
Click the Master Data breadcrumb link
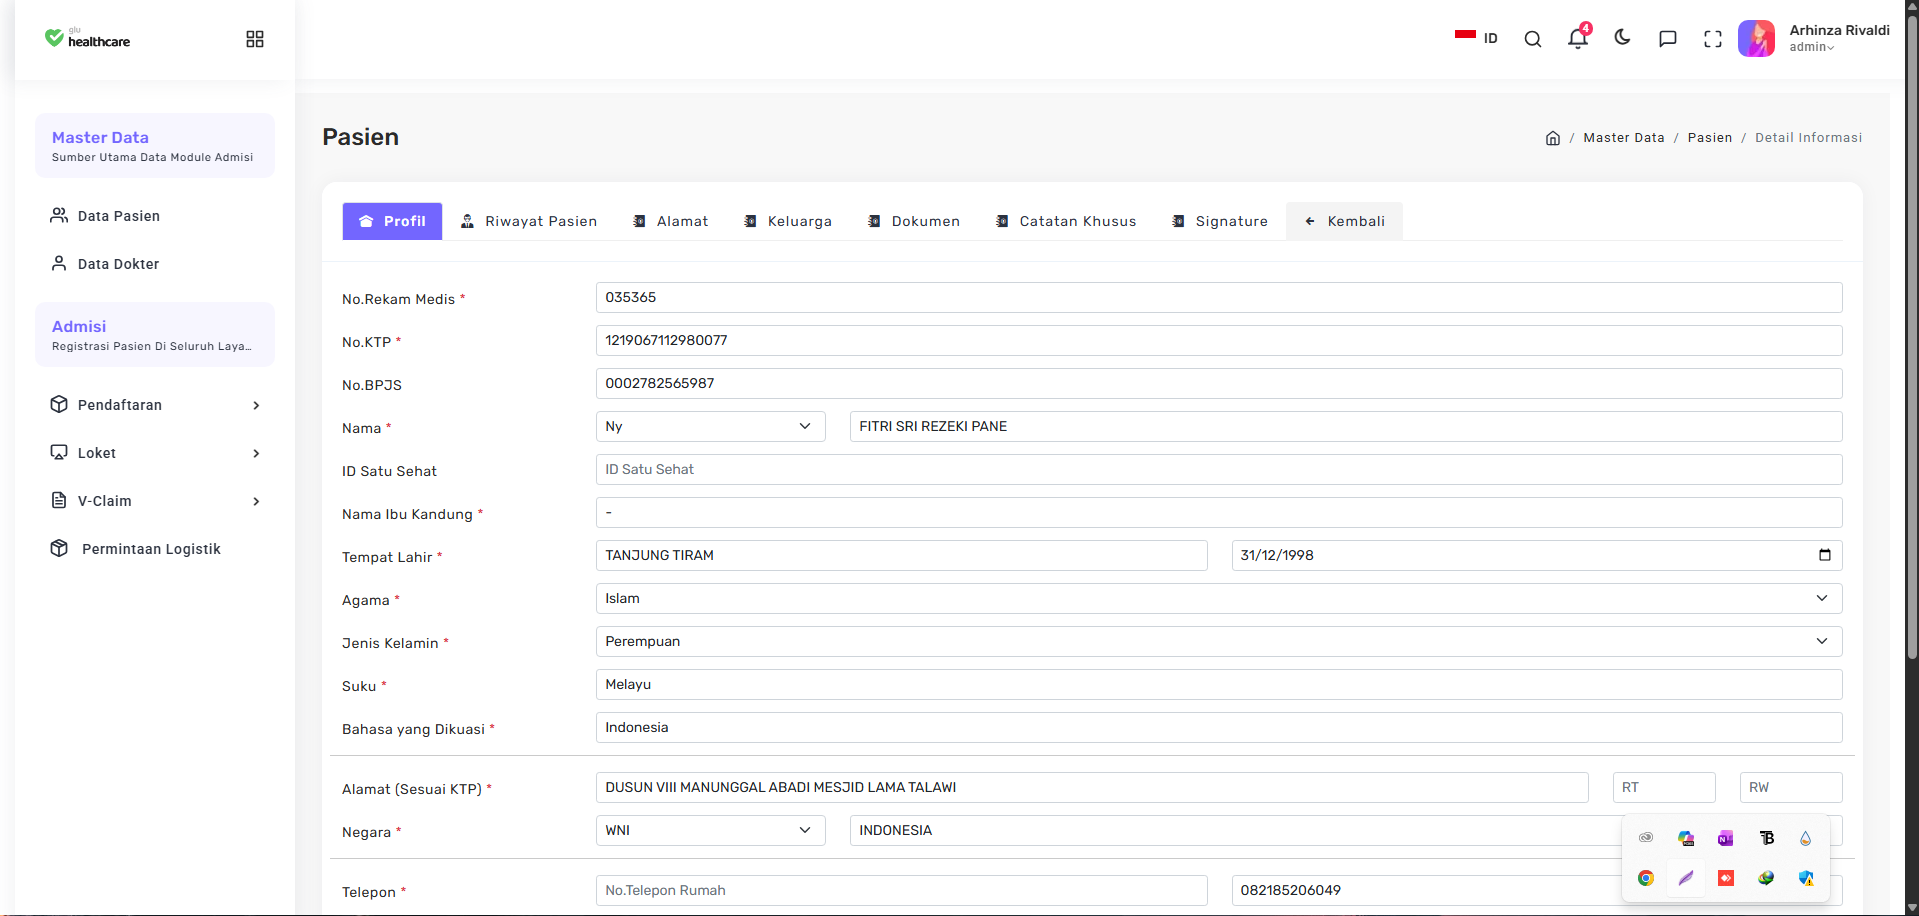(x=1624, y=138)
